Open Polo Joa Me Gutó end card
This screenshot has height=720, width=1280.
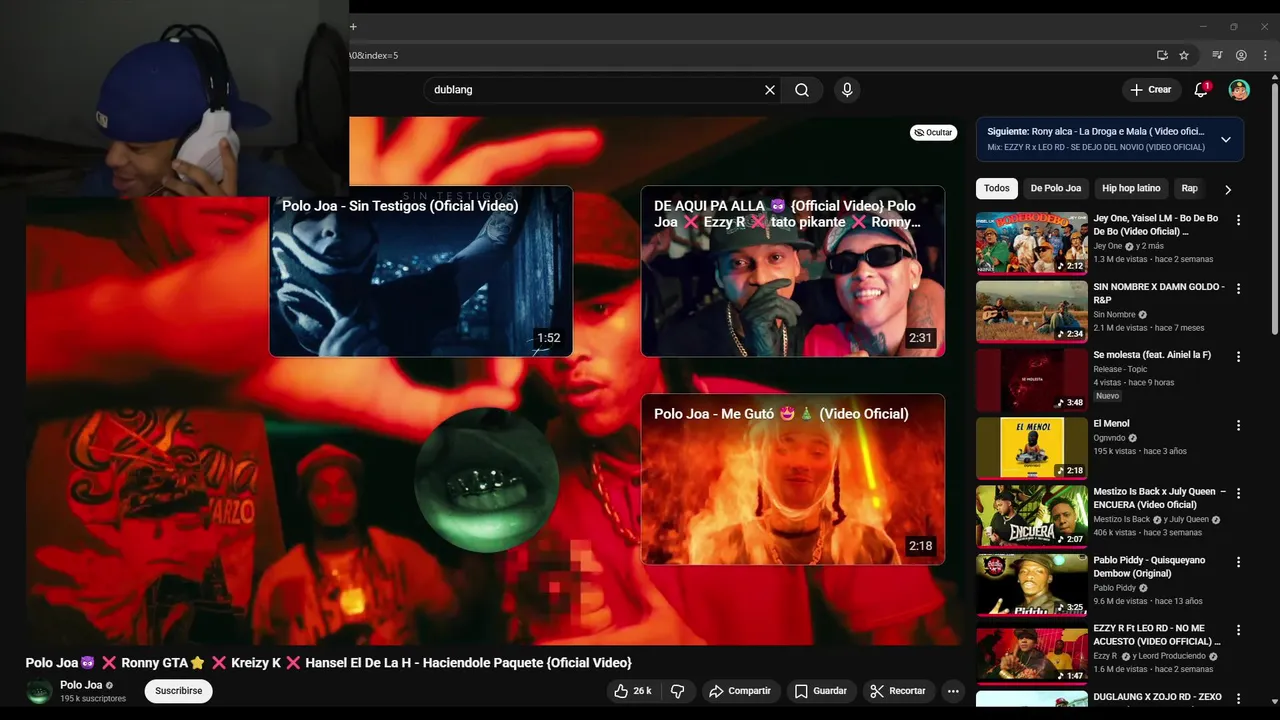tap(793, 479)
